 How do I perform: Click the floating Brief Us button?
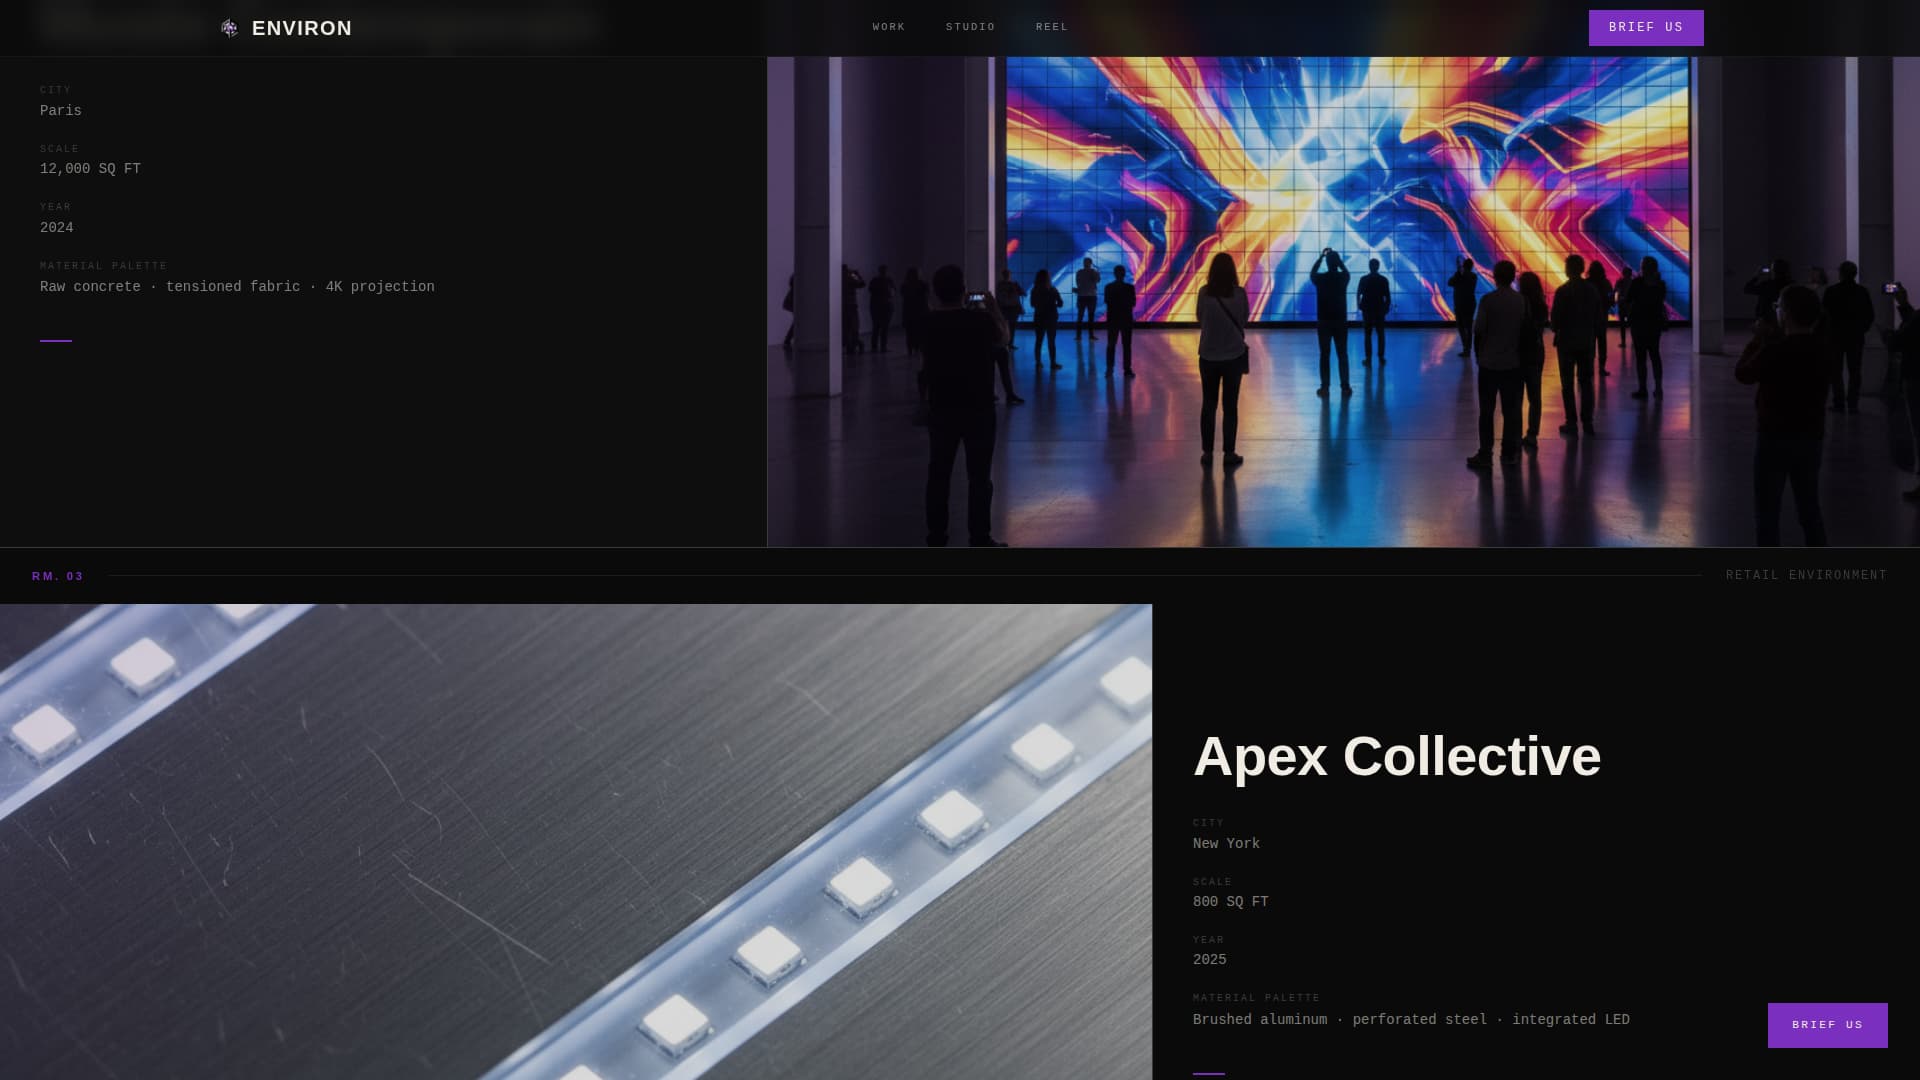[x=1827, y=1025]
